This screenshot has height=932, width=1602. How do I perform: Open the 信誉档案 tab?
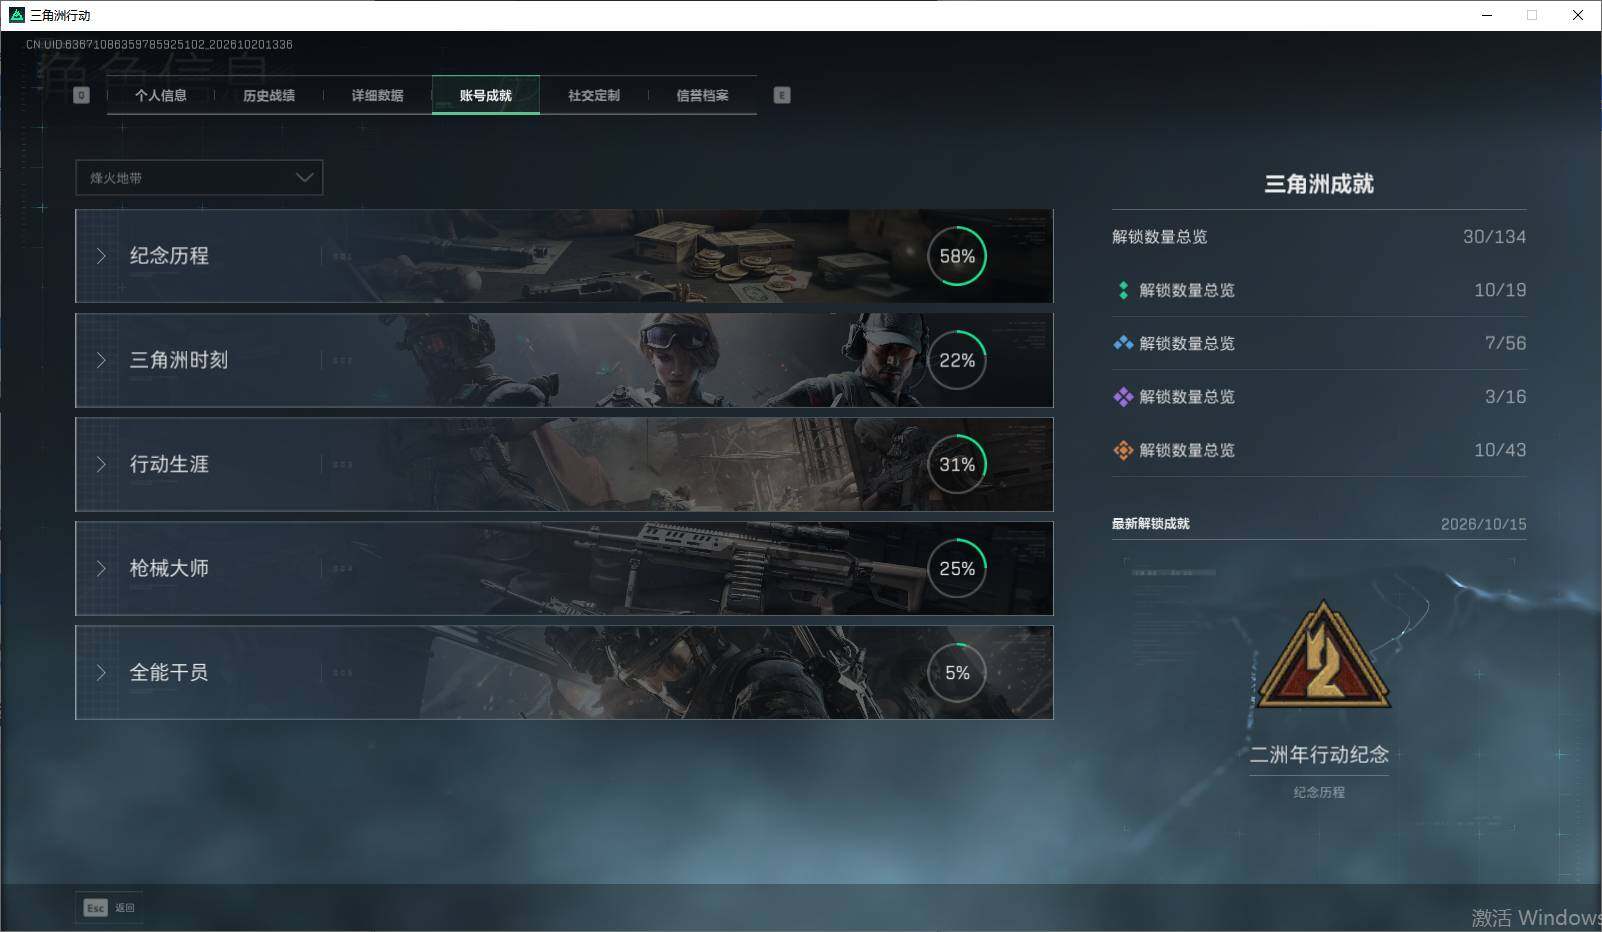pyautogui.click(x=702, y=95)
